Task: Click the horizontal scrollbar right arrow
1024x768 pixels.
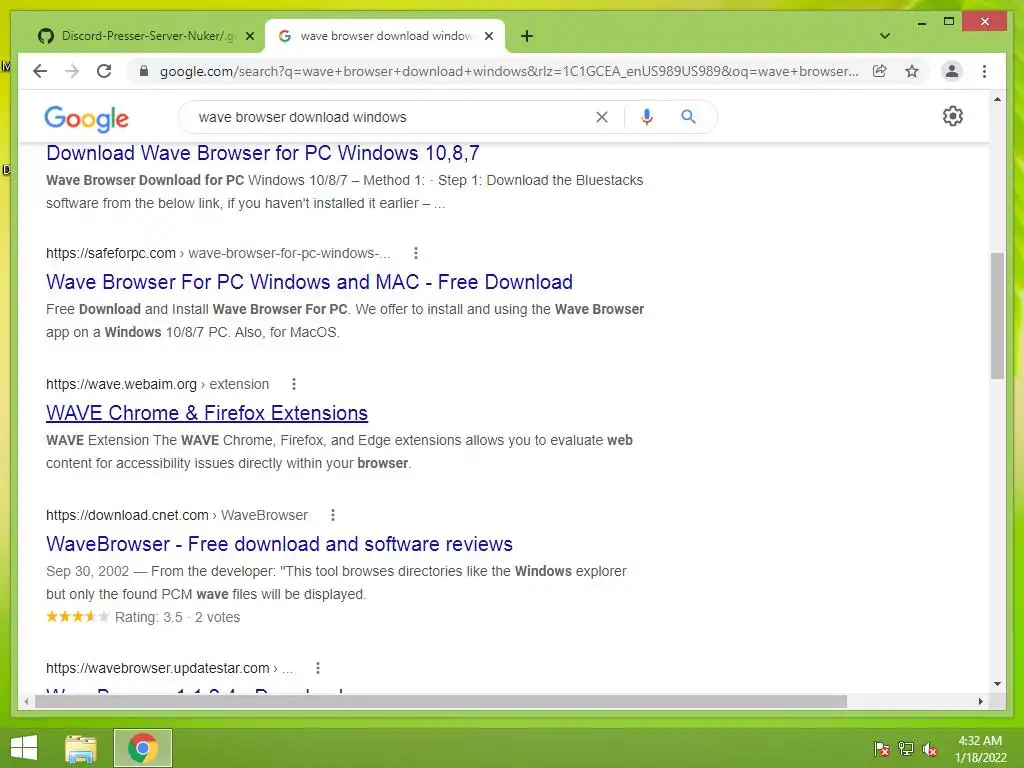Action: pos(980,701)
